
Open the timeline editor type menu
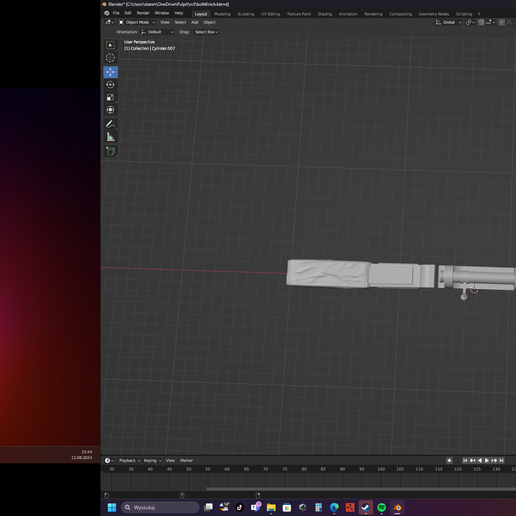[109, 461]
